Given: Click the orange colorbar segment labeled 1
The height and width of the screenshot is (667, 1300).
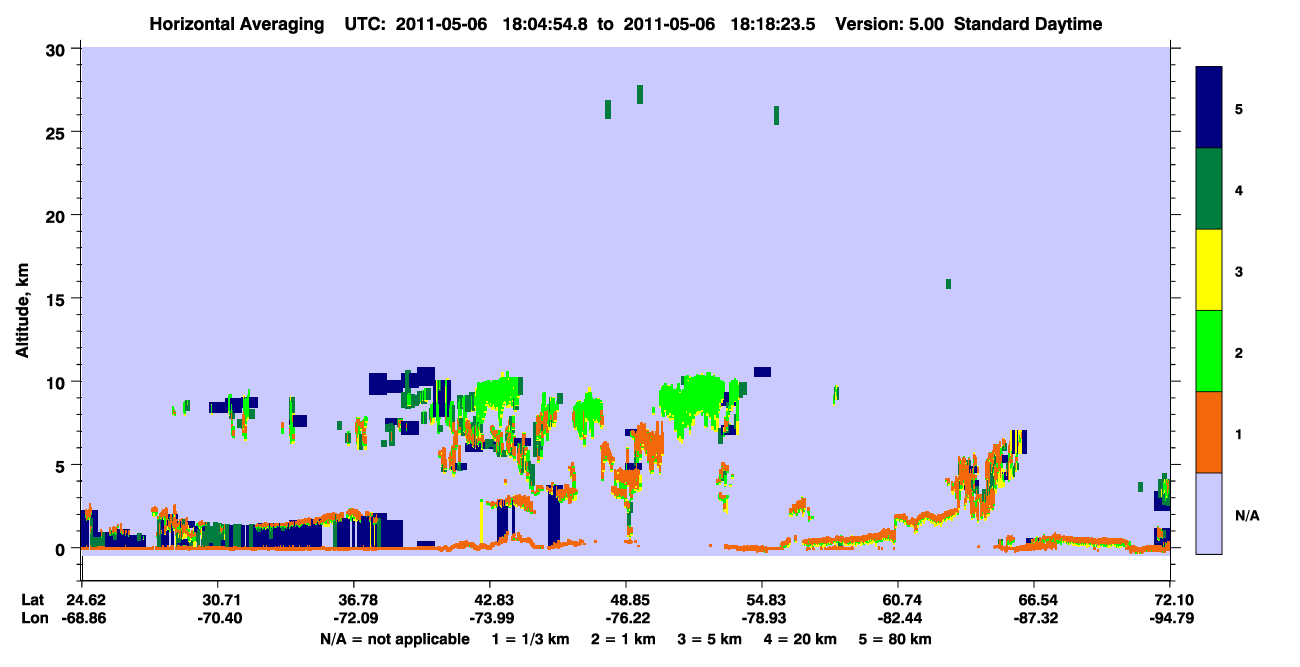Looking at the screenshot, I should (1209, 432).
